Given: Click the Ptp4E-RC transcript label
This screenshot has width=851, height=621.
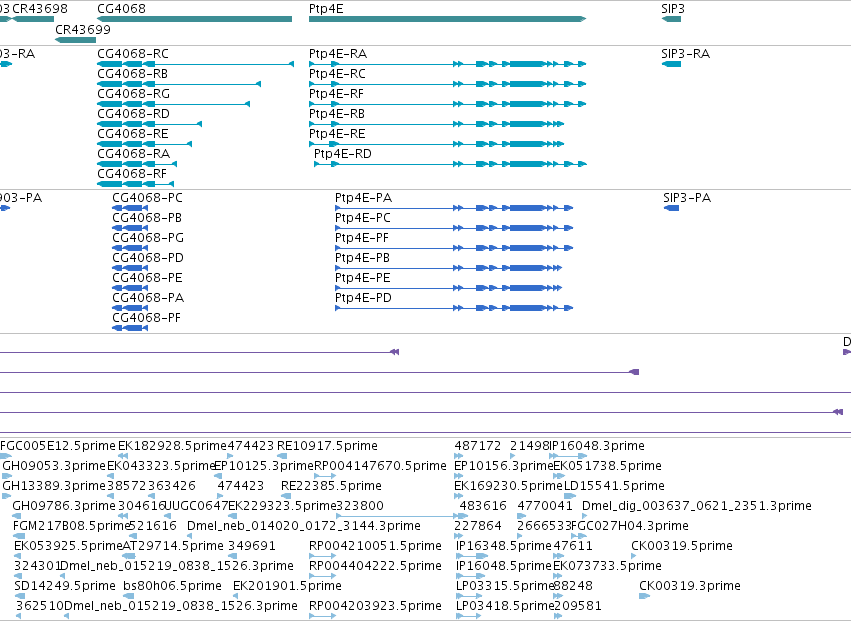Looking at the screenshot, I should [337, 74].
